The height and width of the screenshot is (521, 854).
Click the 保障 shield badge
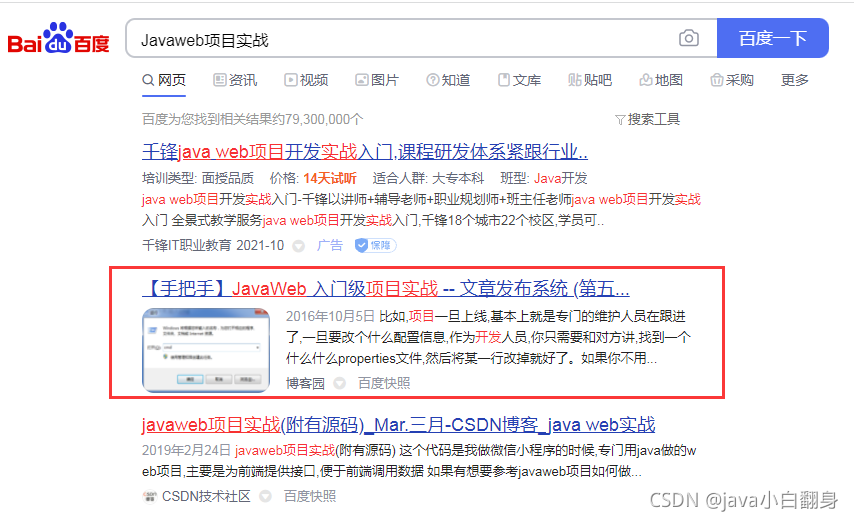[375, 246]
